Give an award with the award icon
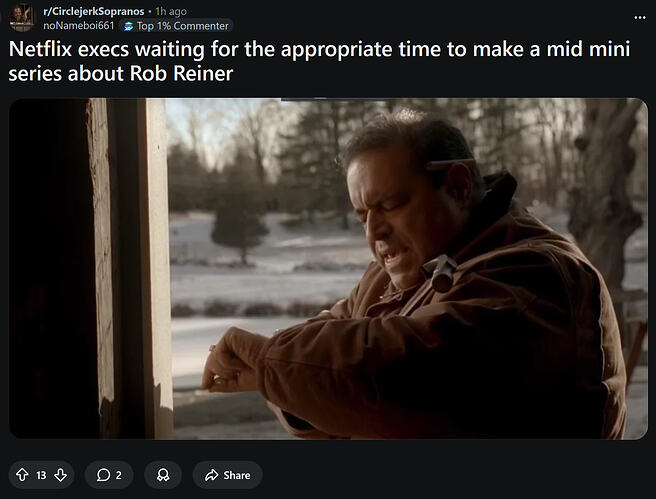656x499 pixels. pyautogui.click(x=163, y=475)
